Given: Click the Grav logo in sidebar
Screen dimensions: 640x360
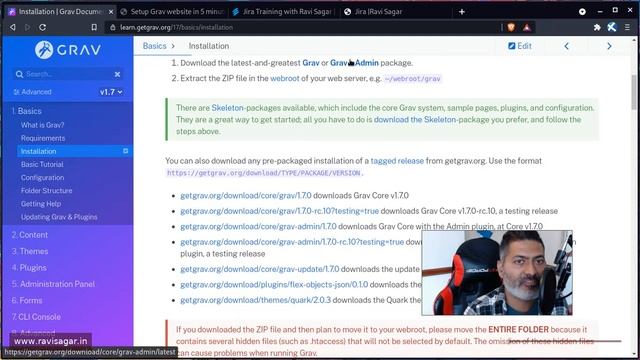Looking at the screenshot, I should pos(68,50).
